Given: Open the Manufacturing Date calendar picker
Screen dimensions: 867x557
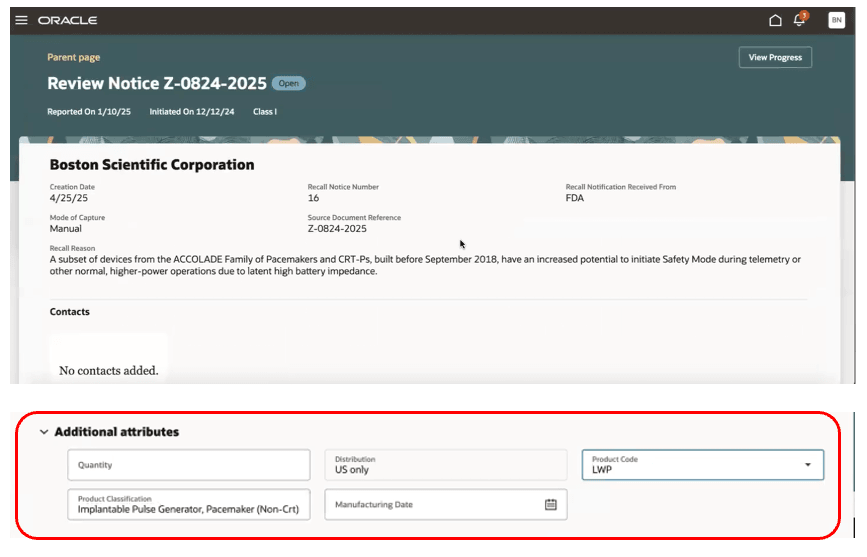Looking at the screenshot, I should click(551, 504).
